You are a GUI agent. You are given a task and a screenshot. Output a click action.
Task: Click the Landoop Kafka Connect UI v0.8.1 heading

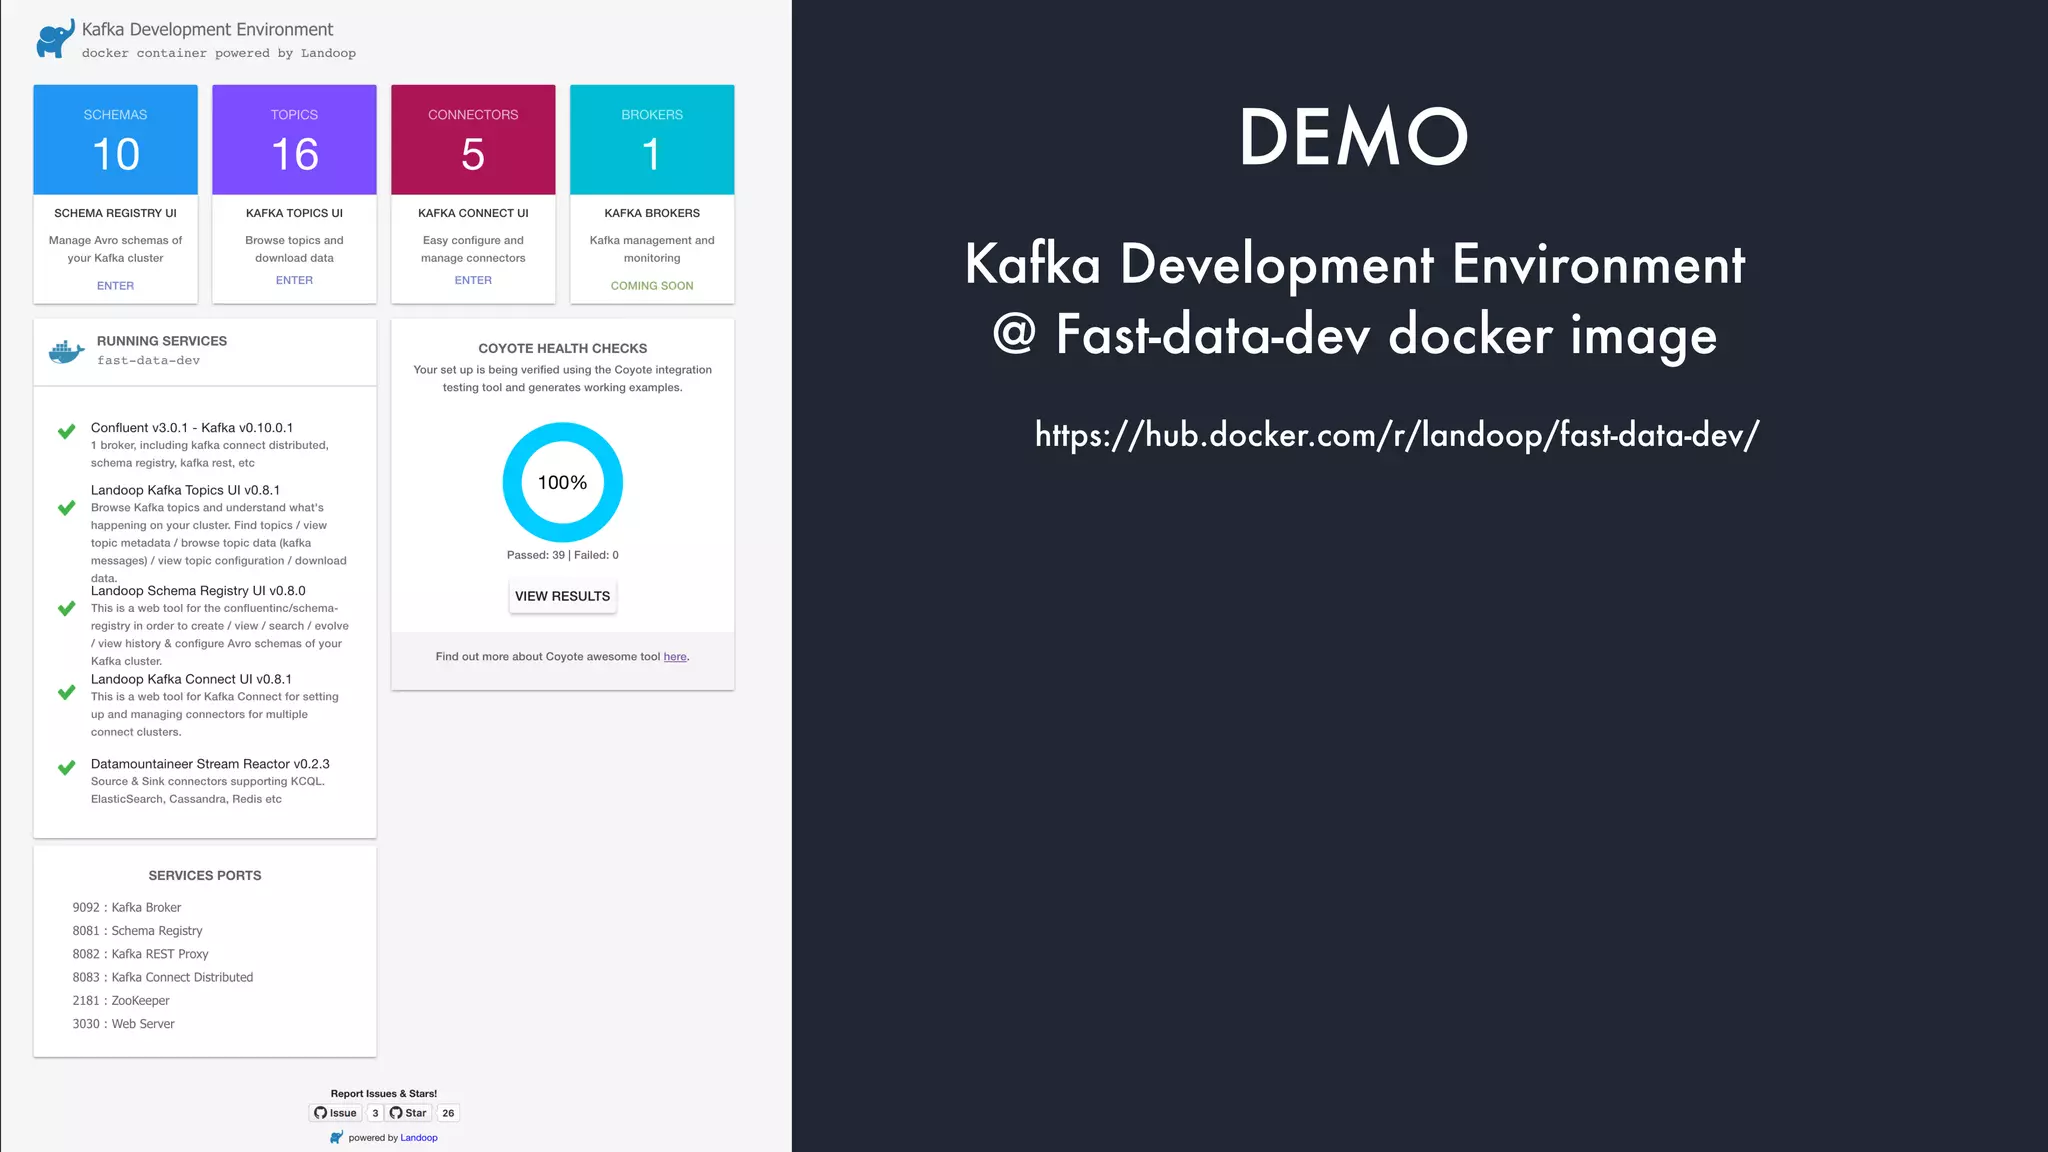tap(191, 679)
